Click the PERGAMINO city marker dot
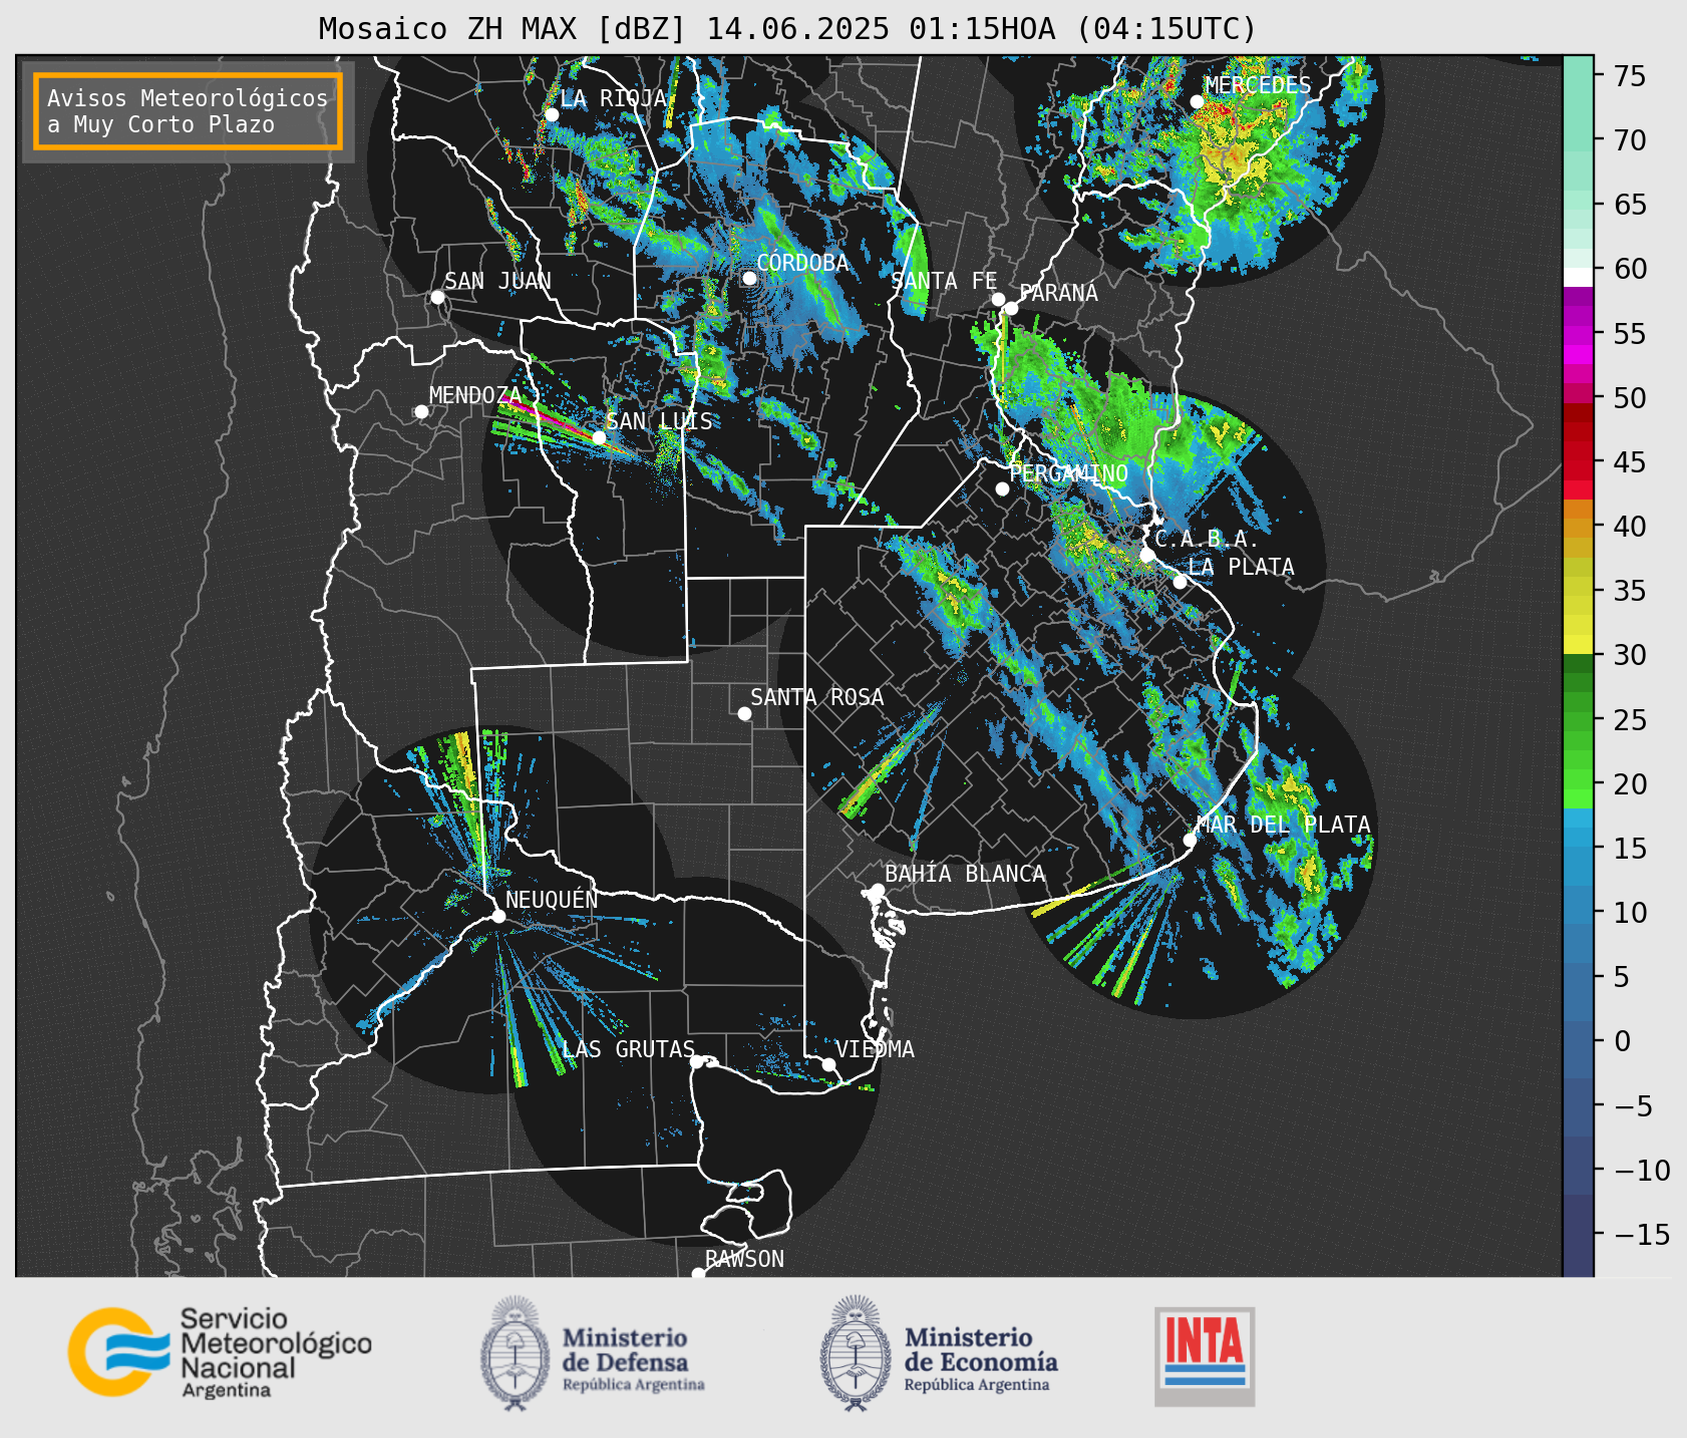Image resolution: width=1687 pixels, height=1438 pixels. 1003,489
